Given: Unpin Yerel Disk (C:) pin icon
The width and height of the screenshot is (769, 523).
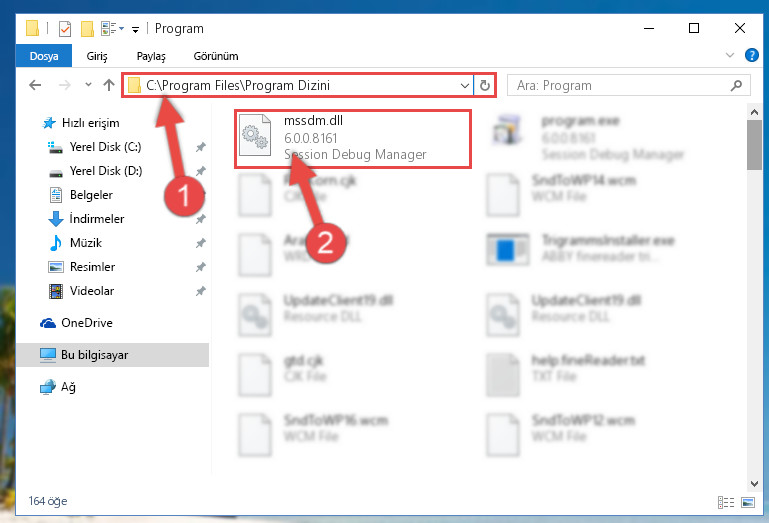Looking at the screenshot, I should pyautogui.click(x=201, y=147).
